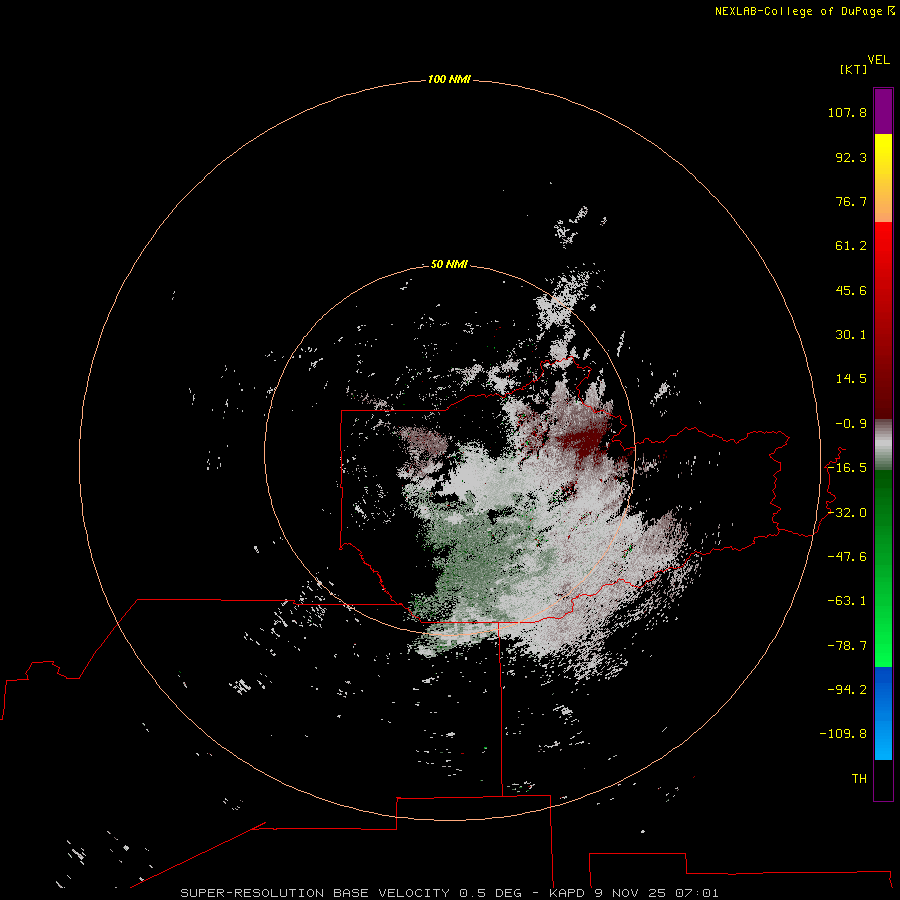Click the NEXLAB-College of DuPage credit text
The width and height of the screenshot is (900, 900).
(800, 11)
